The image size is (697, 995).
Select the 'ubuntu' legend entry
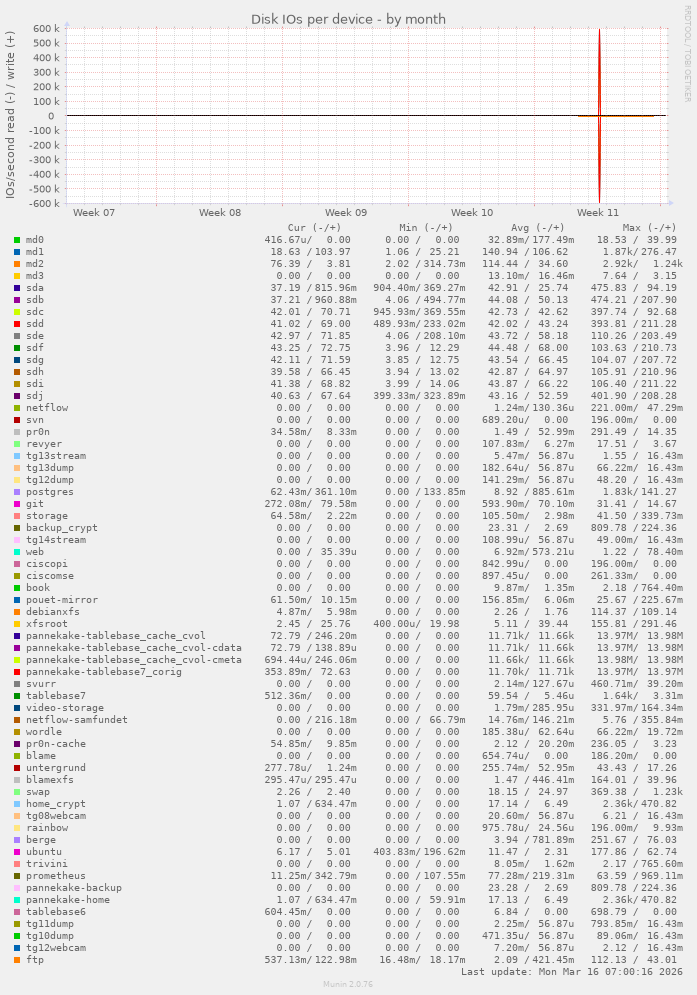pyautogui.click(x=44, y=852)
